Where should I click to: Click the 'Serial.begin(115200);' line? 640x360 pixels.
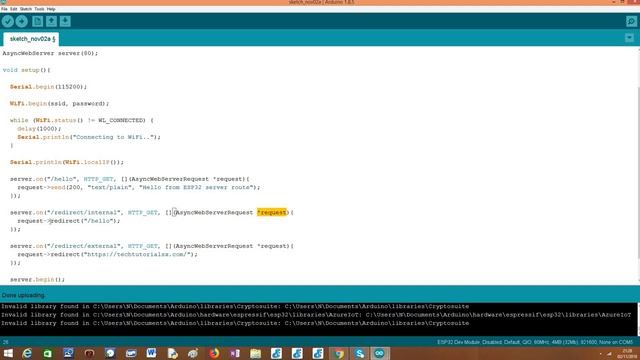(49, 87)
